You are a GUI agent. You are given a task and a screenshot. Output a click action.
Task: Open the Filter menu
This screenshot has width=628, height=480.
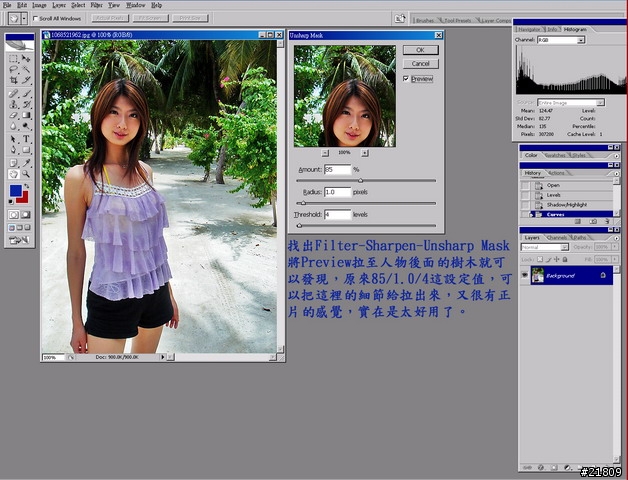click(97, 5)
